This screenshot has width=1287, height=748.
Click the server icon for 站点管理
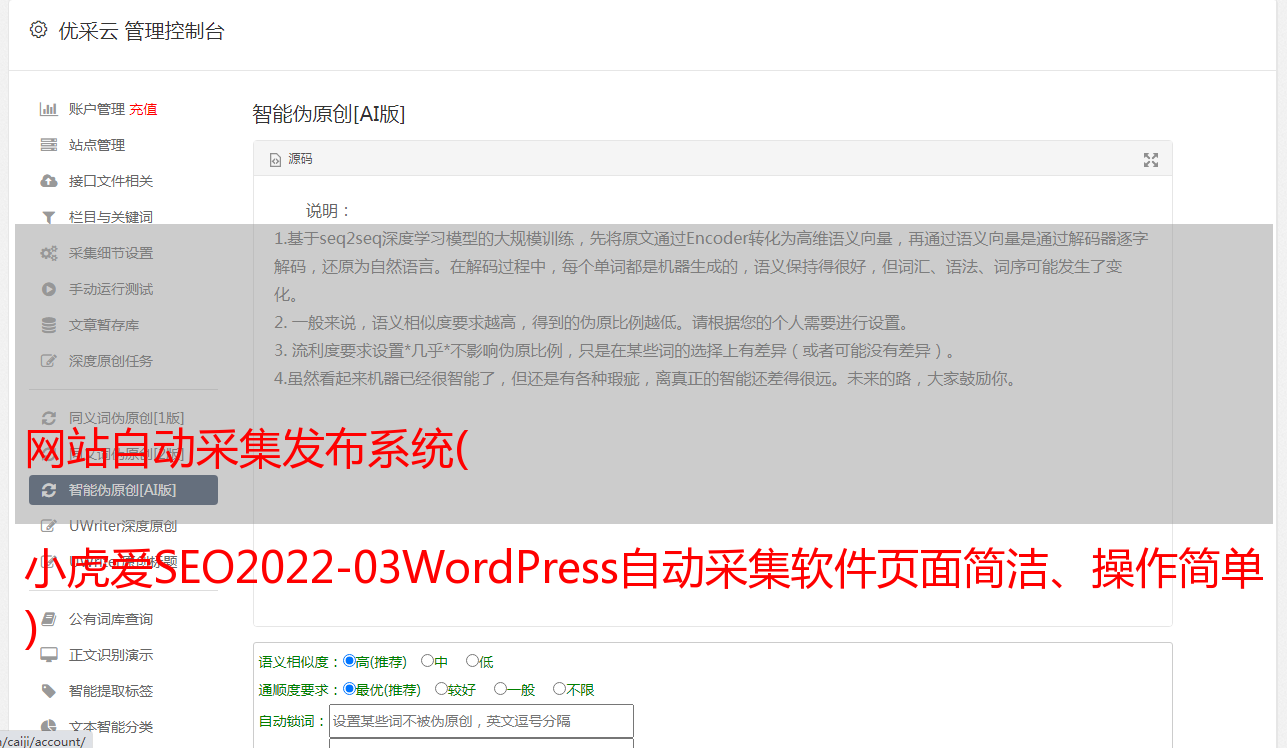[x=48, y=145]
